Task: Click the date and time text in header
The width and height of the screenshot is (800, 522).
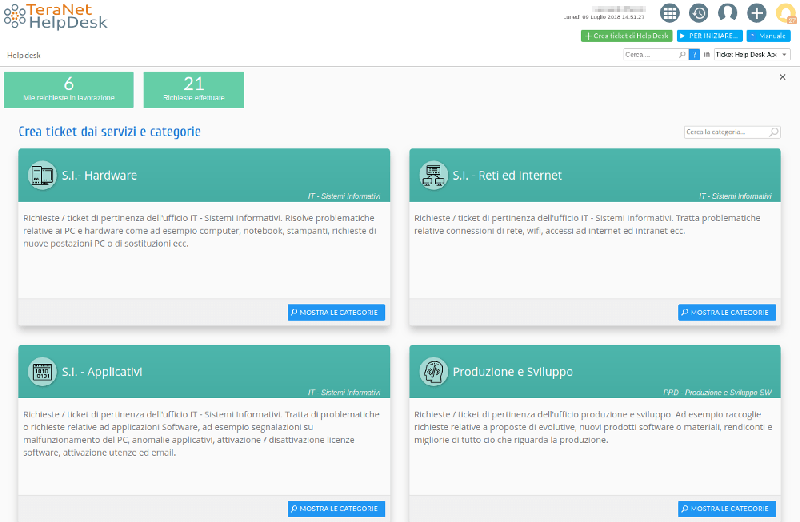Action: [x=604, y=17]
